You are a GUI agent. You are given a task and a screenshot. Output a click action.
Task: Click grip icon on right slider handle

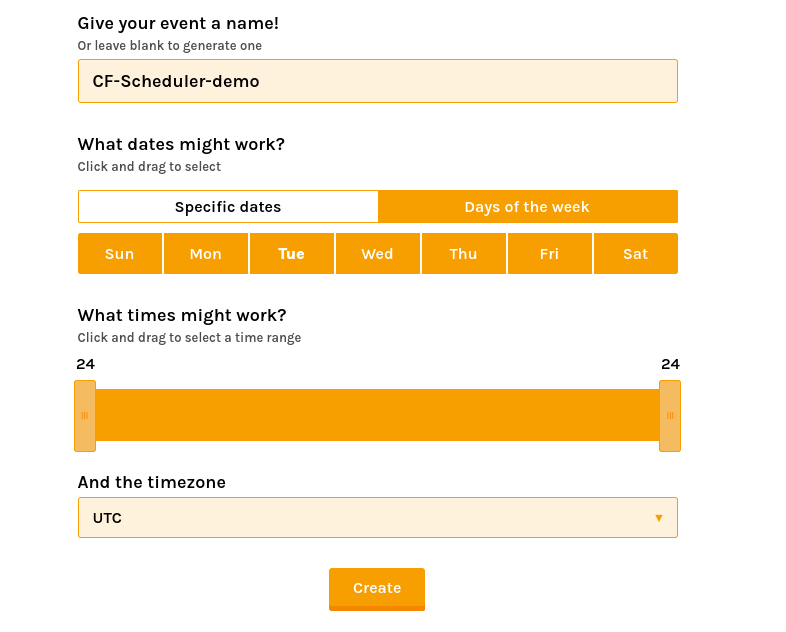[x=670, y=415]
